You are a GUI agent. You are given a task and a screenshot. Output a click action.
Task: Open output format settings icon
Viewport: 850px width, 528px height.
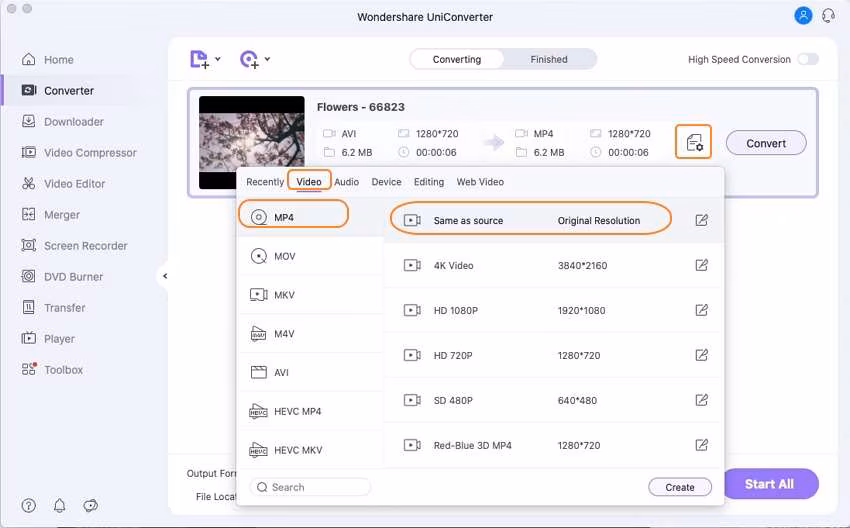coord(693,142)
